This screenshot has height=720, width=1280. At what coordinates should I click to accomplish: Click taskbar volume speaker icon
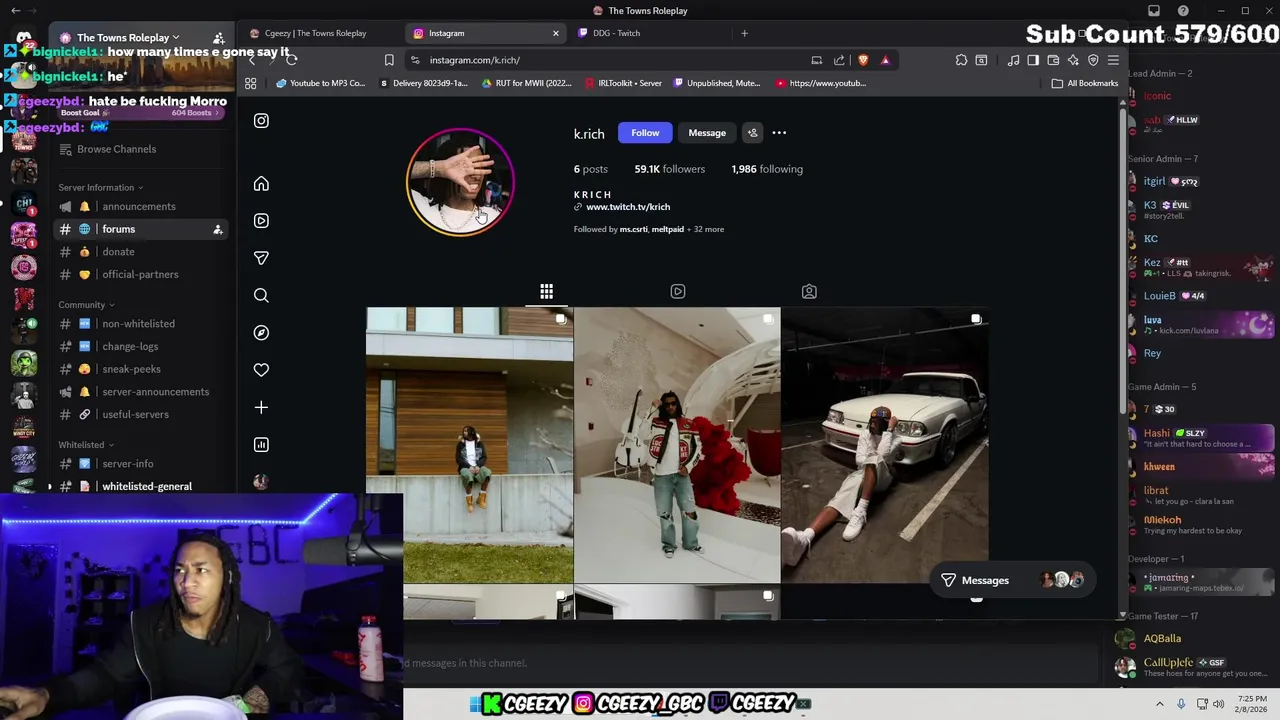point(1218,704)
